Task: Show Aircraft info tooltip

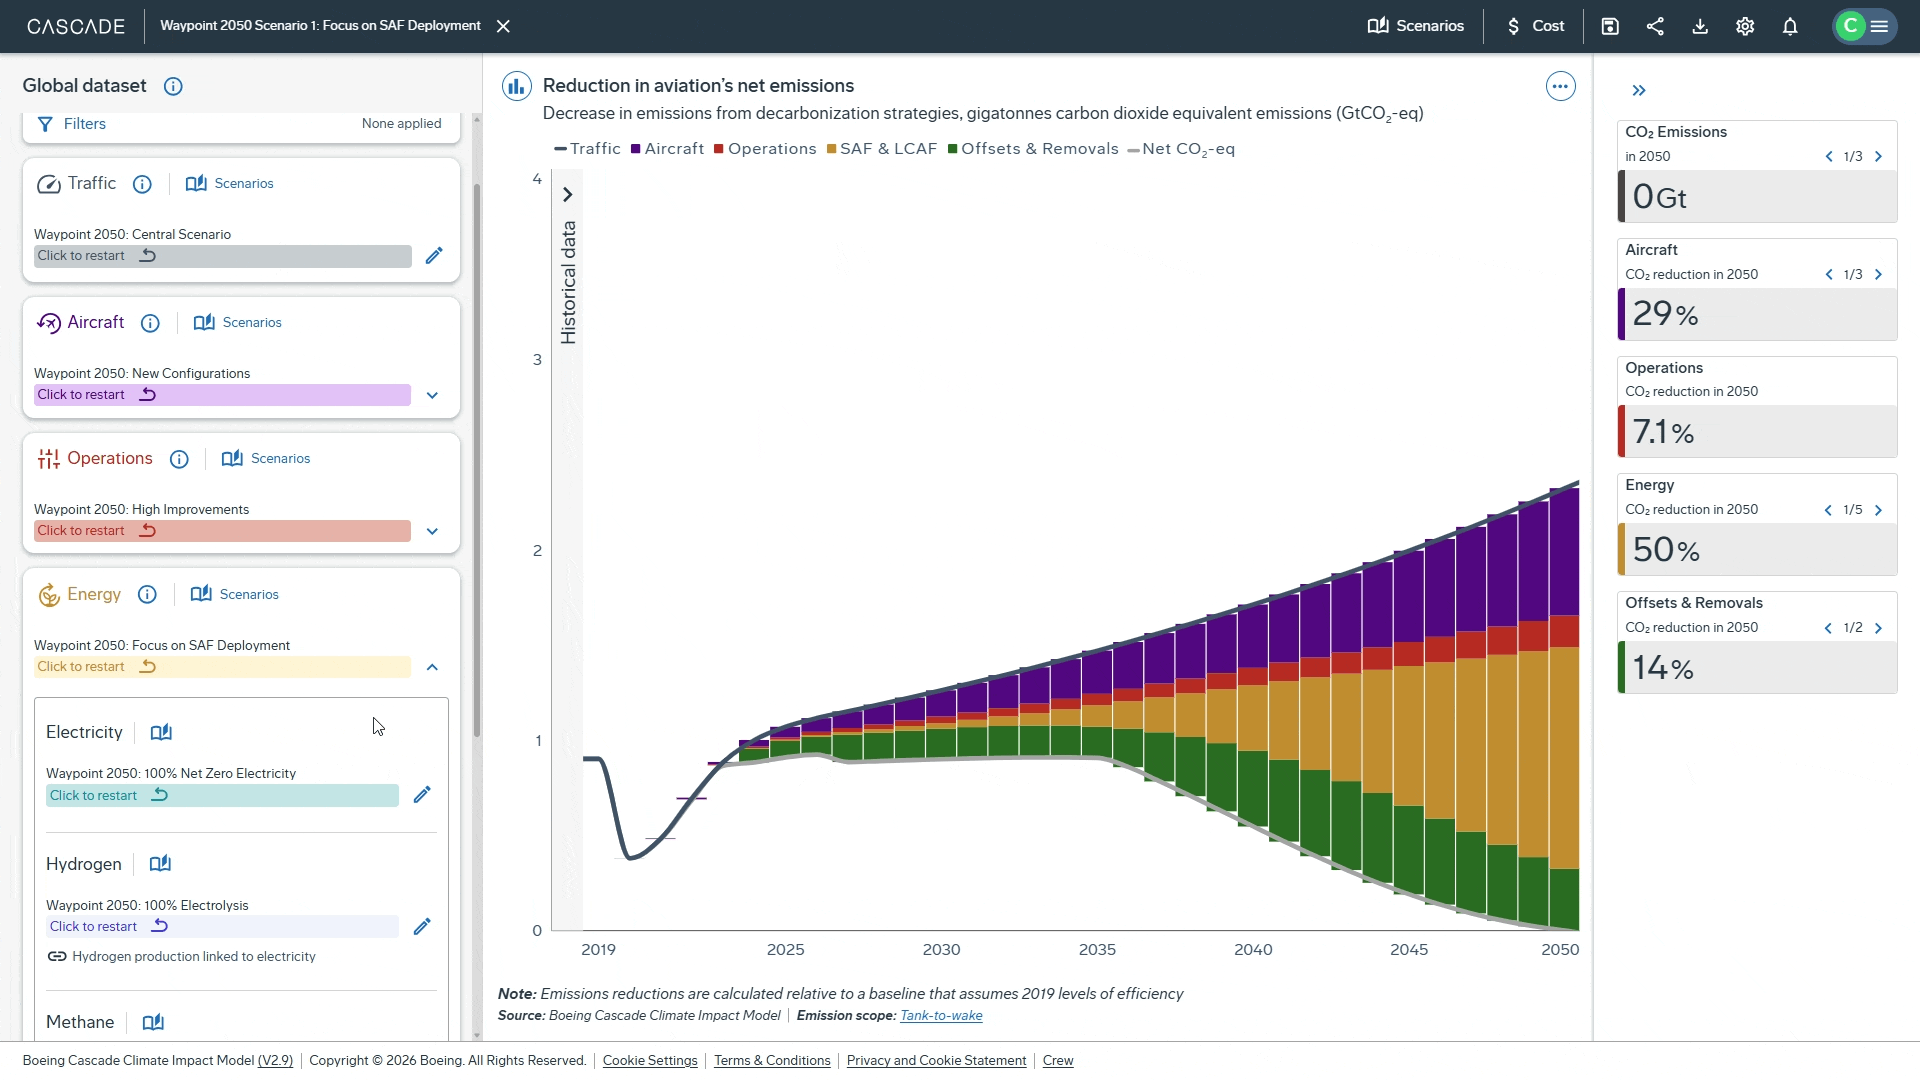Action: coord(150,323)
